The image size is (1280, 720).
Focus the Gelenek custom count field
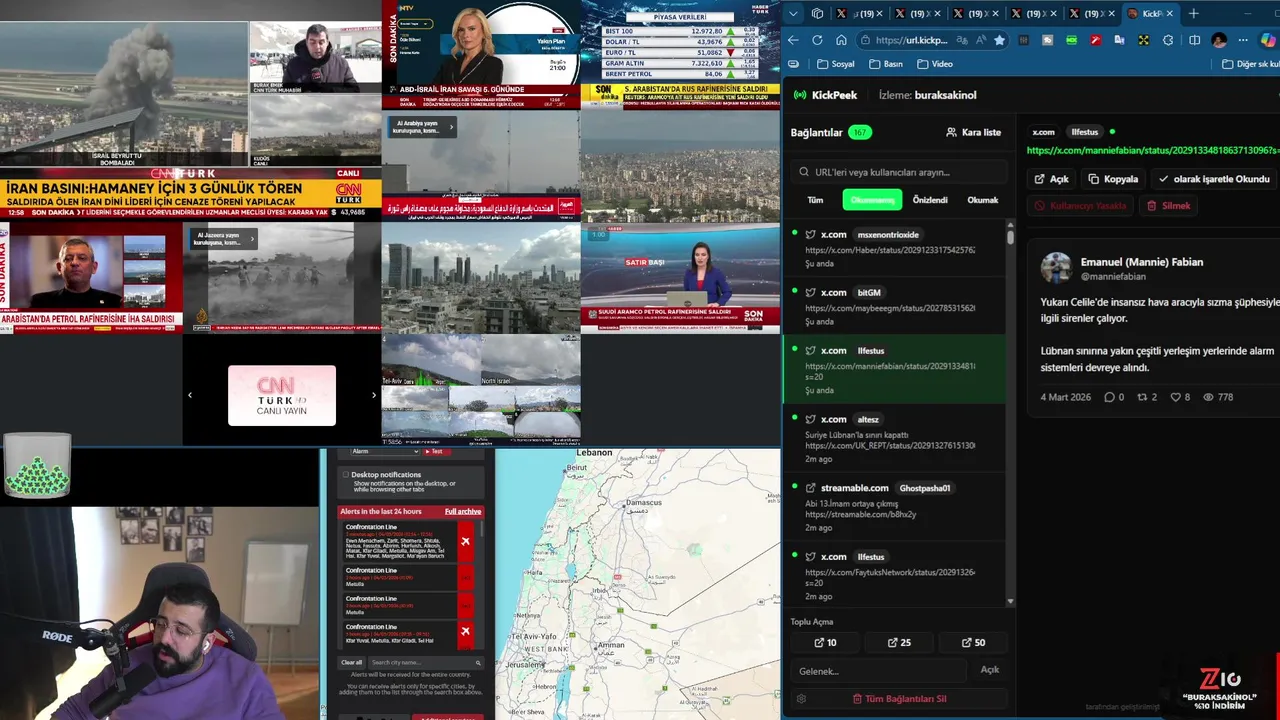coord(878,670)
